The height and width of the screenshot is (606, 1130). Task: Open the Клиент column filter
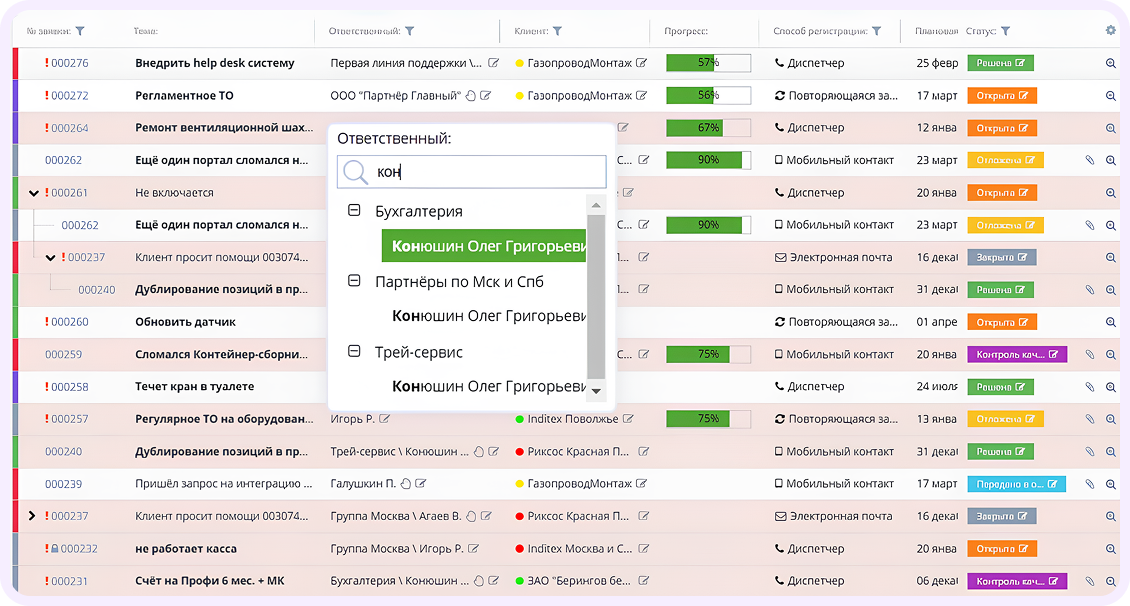point(557,31)
